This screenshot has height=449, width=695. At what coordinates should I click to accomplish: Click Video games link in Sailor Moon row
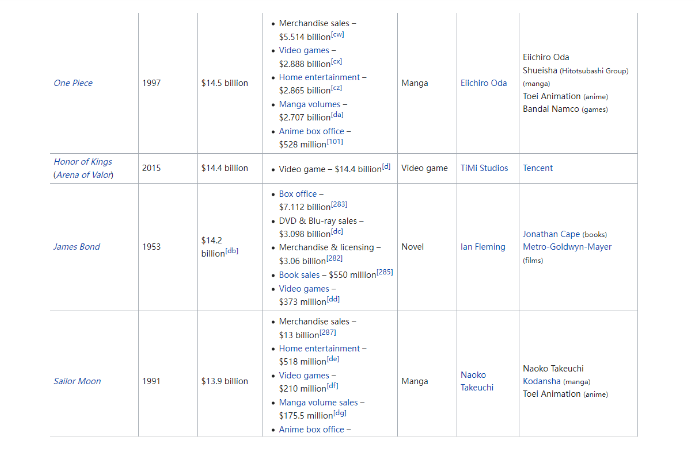pyautogui.click(x=304, y=375)
